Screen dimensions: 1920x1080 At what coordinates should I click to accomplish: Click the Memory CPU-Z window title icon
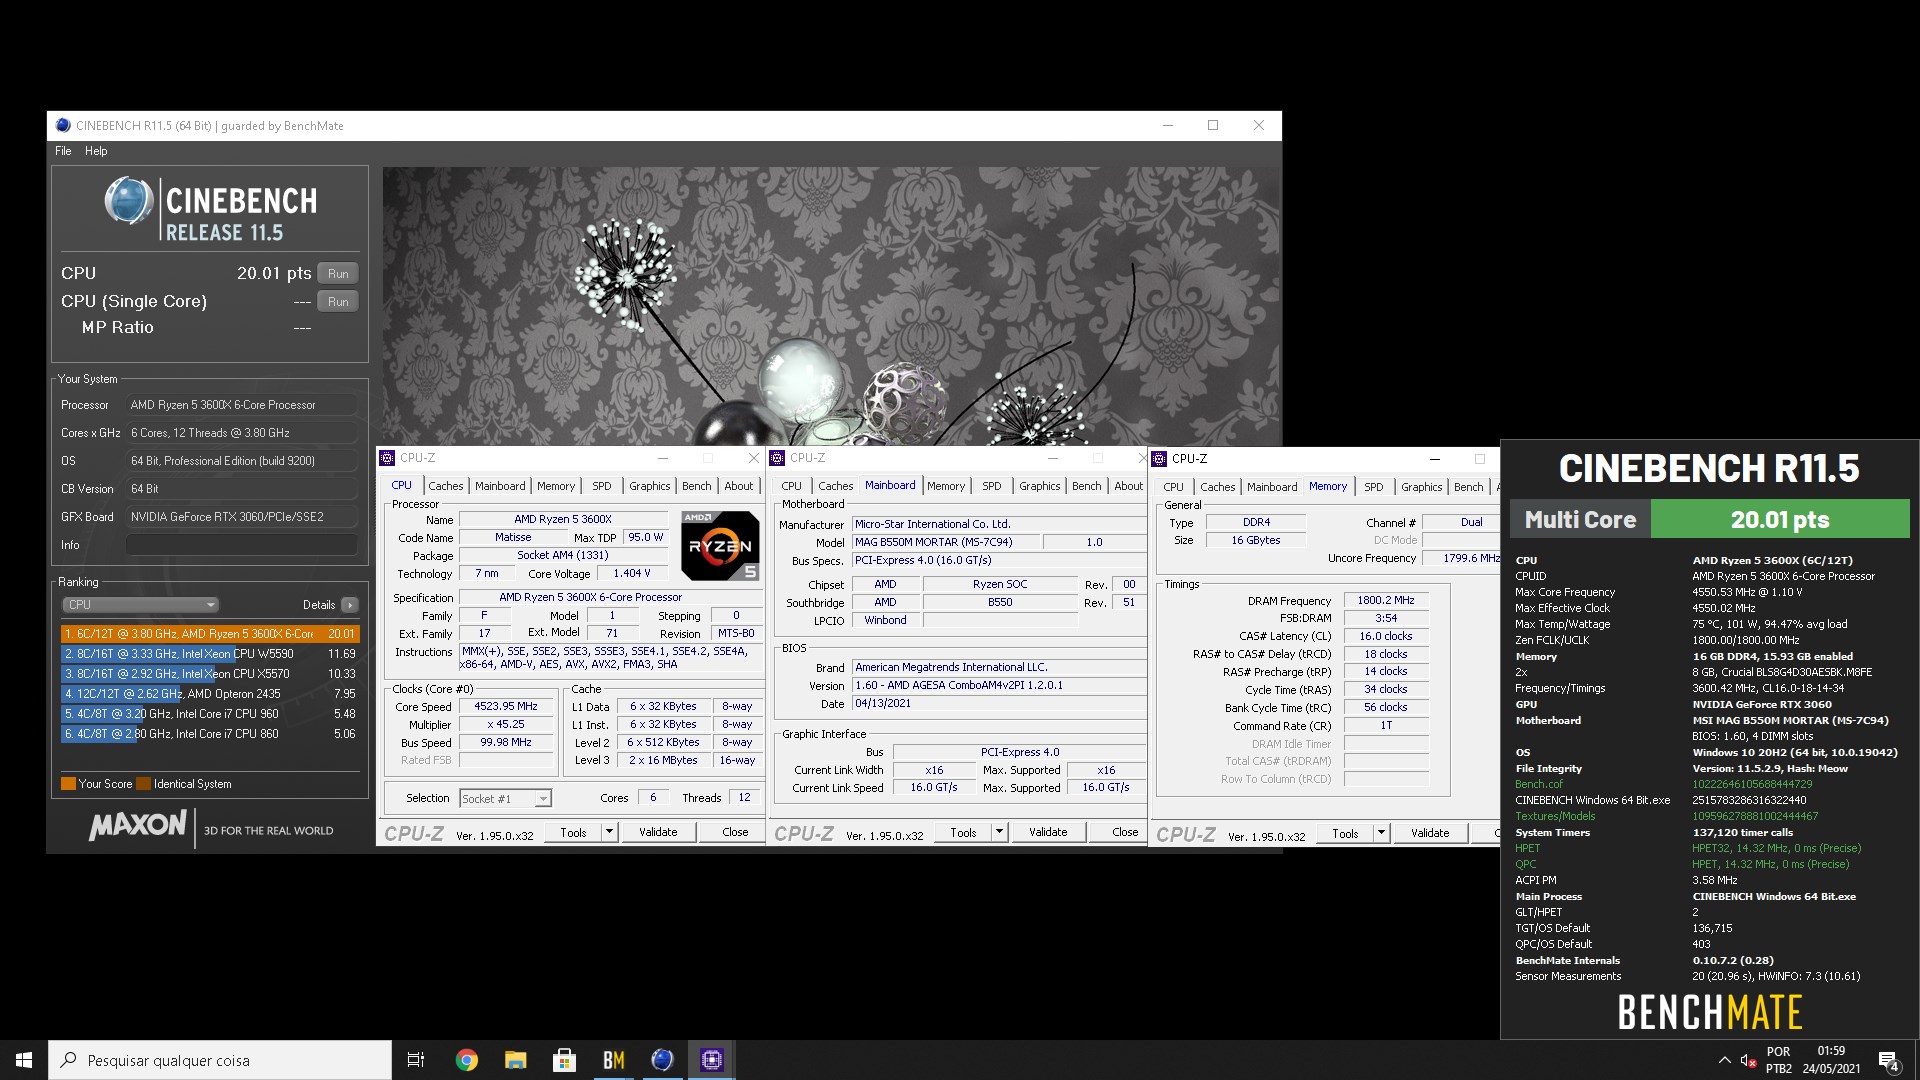coord(1160,459)
